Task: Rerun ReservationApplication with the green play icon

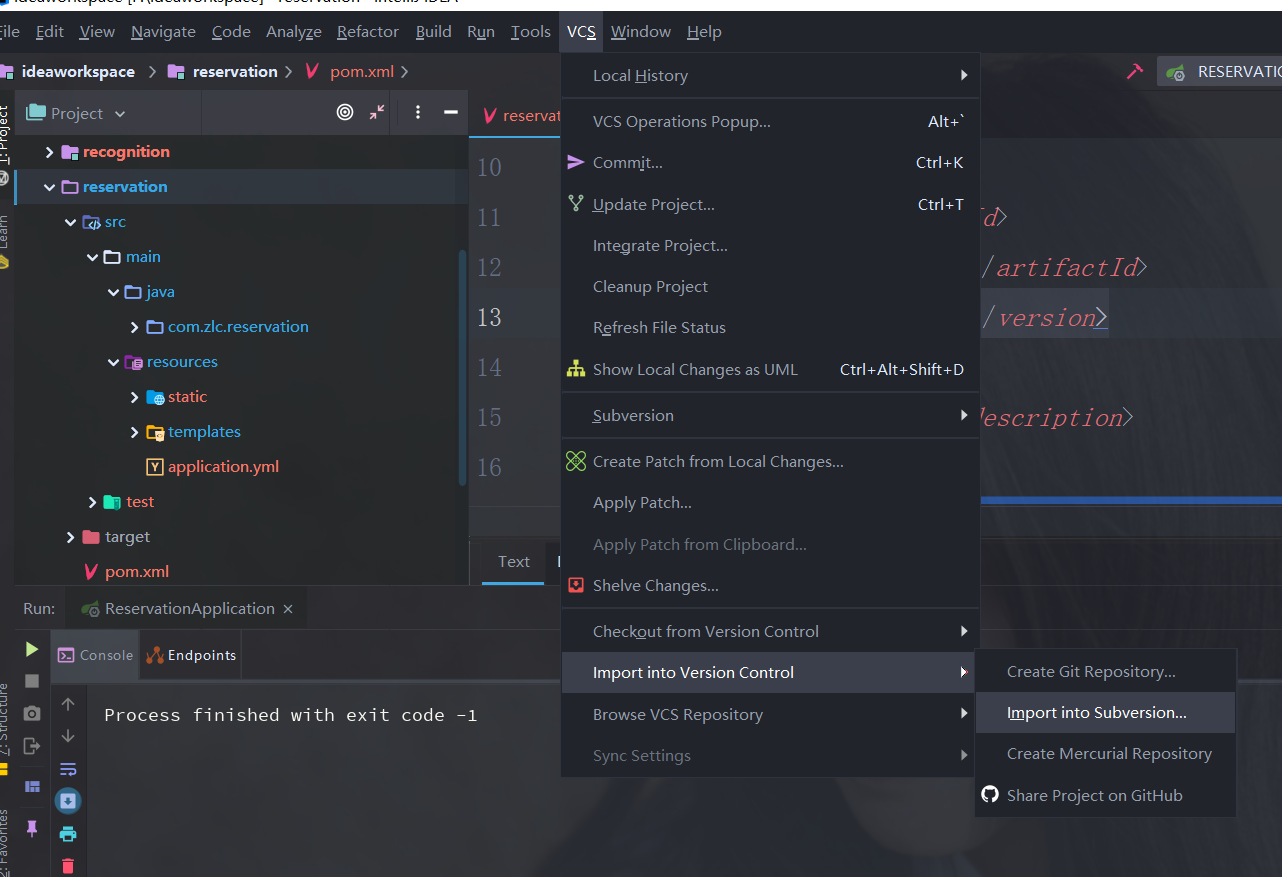Action: (32, 649)
